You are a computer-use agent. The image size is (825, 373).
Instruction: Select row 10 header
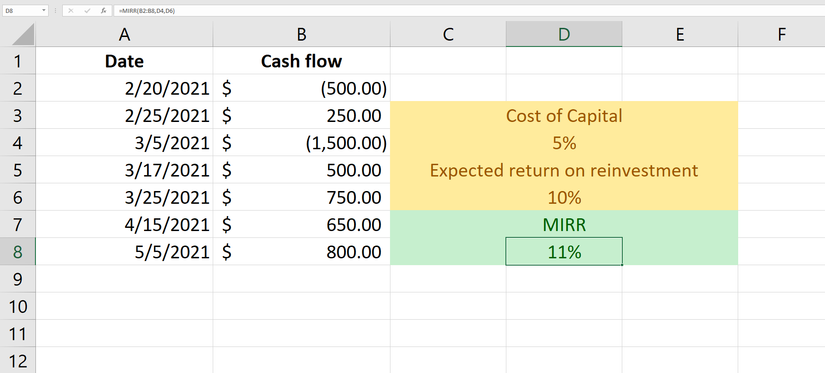point(18,306)
